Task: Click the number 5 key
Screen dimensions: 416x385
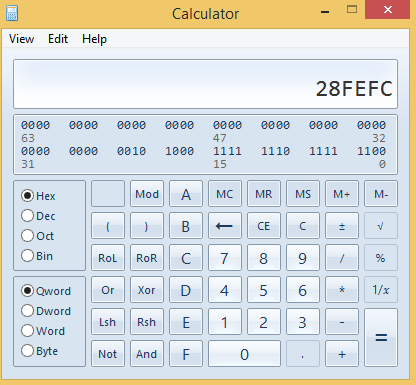Action: [264, 290]
